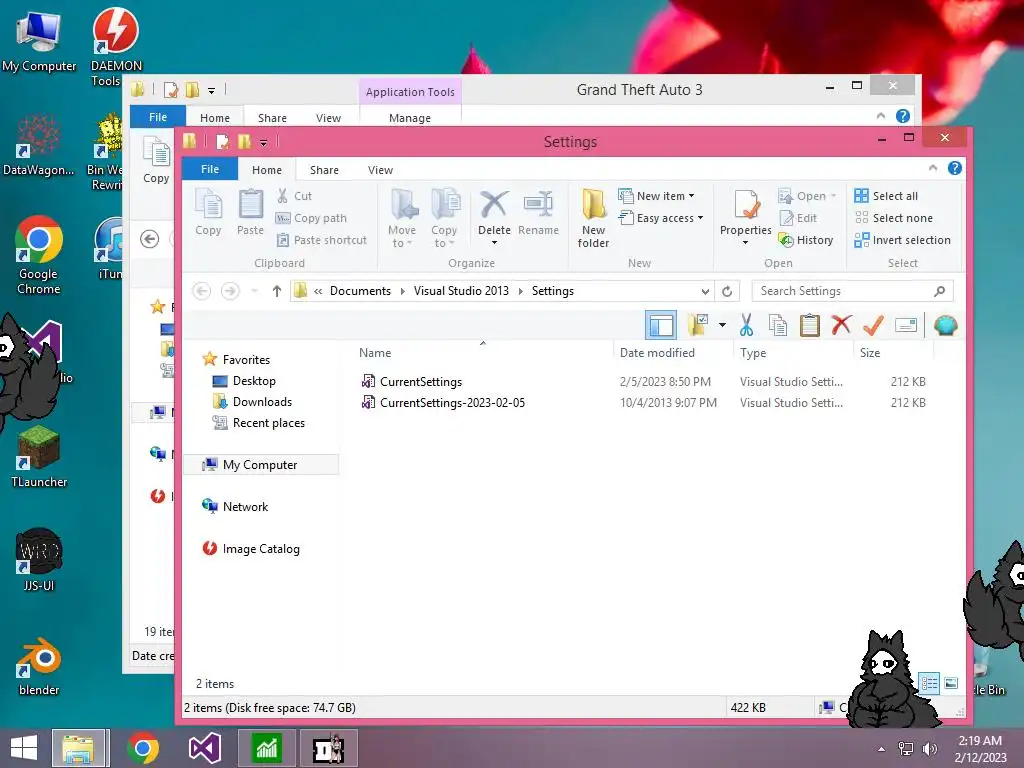1024x768 pixels.
Task: Open the folder options toolbar dropdown arrow
Action: pos(722,325)
